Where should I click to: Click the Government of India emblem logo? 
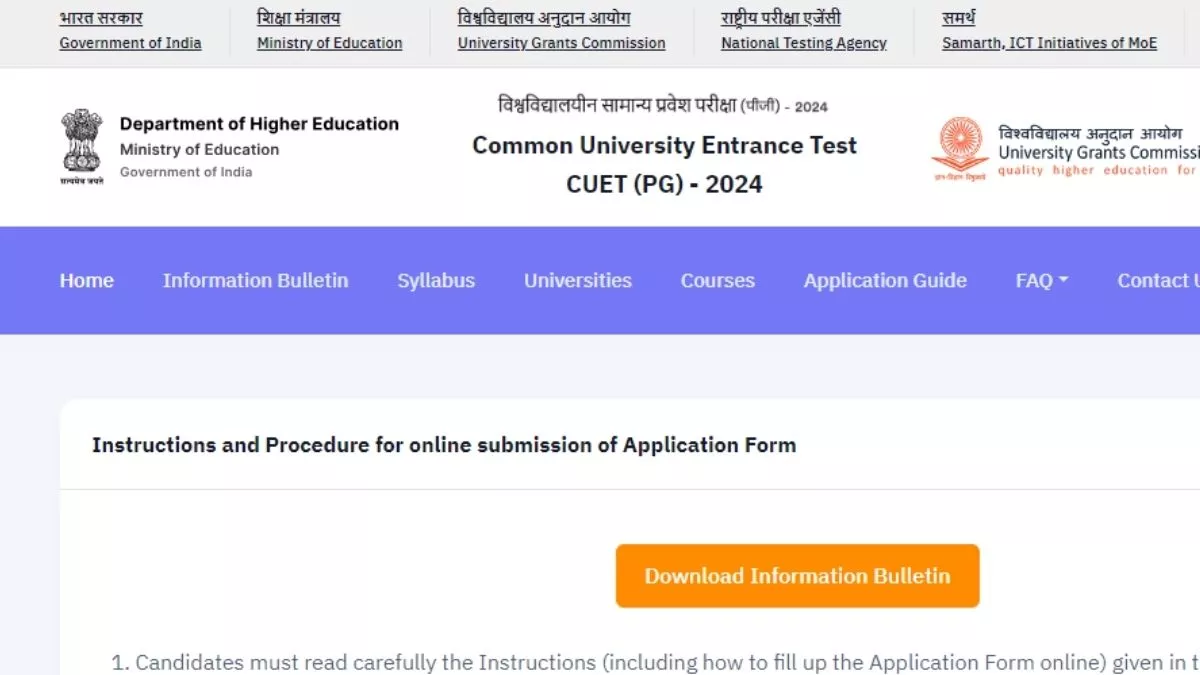click(82, 148)
